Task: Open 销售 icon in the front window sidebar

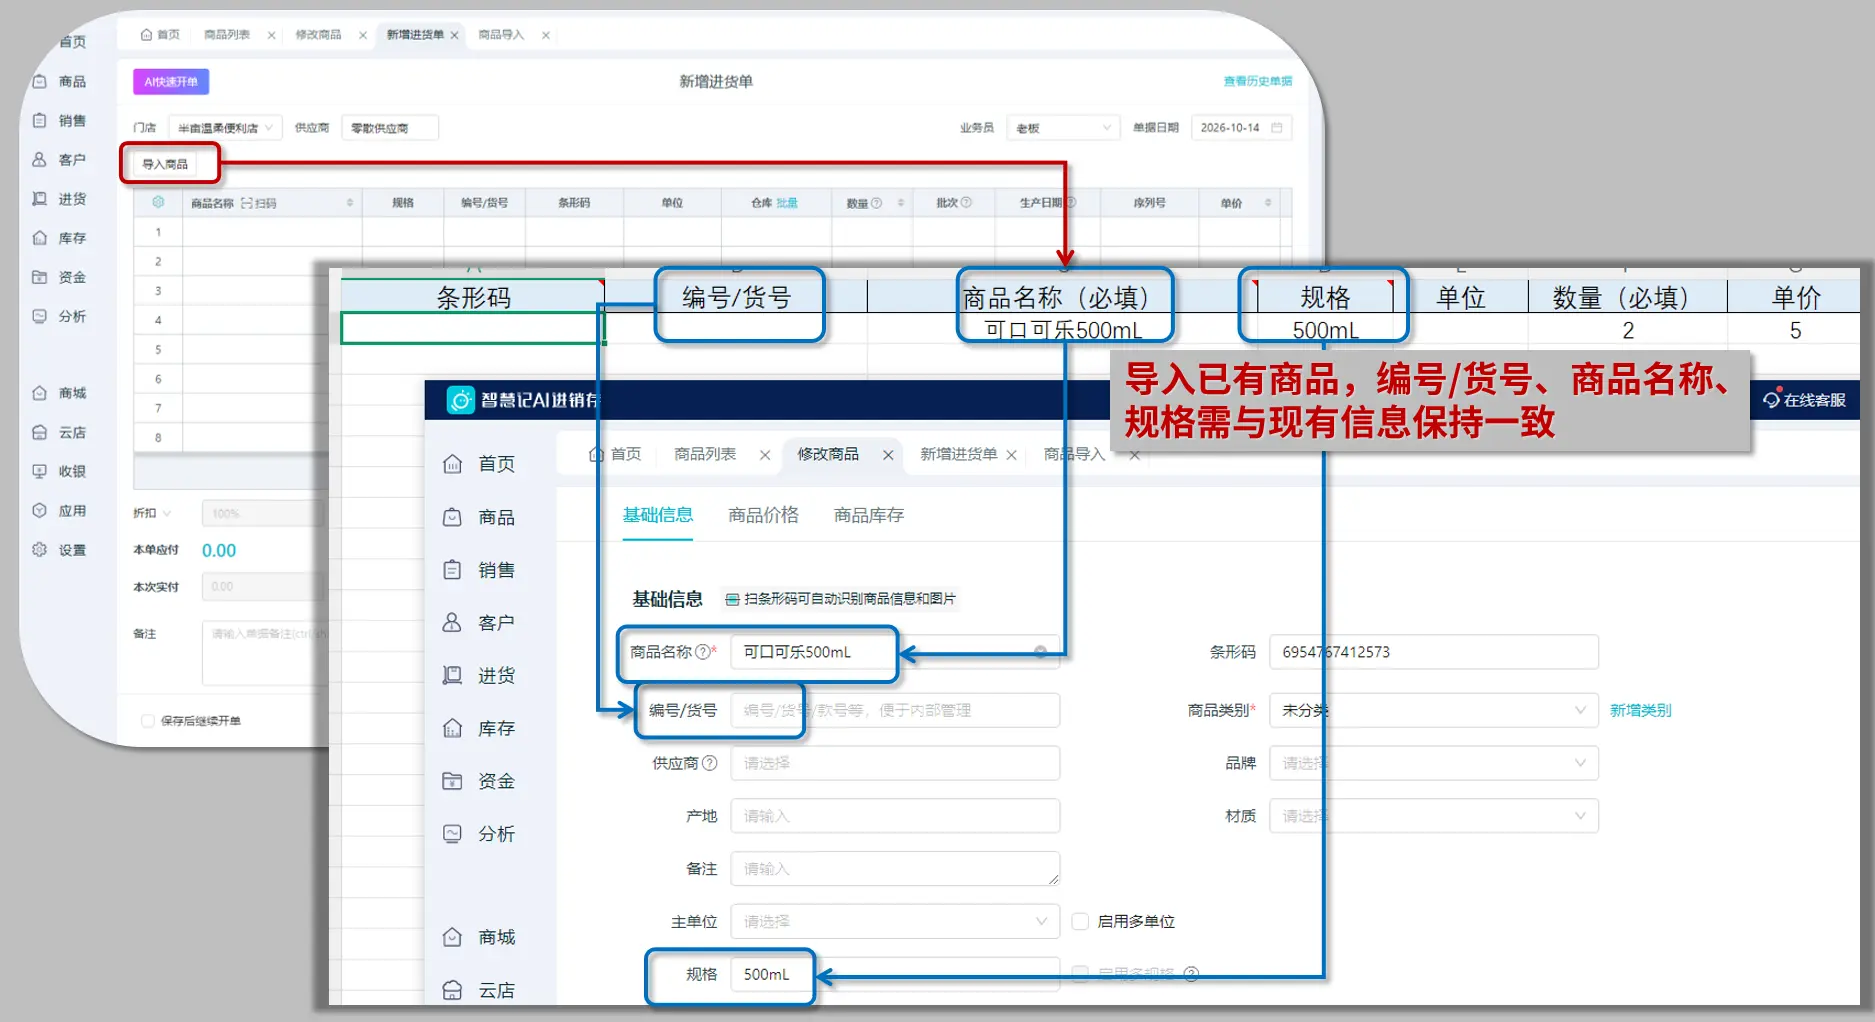Action: point(452,570)
